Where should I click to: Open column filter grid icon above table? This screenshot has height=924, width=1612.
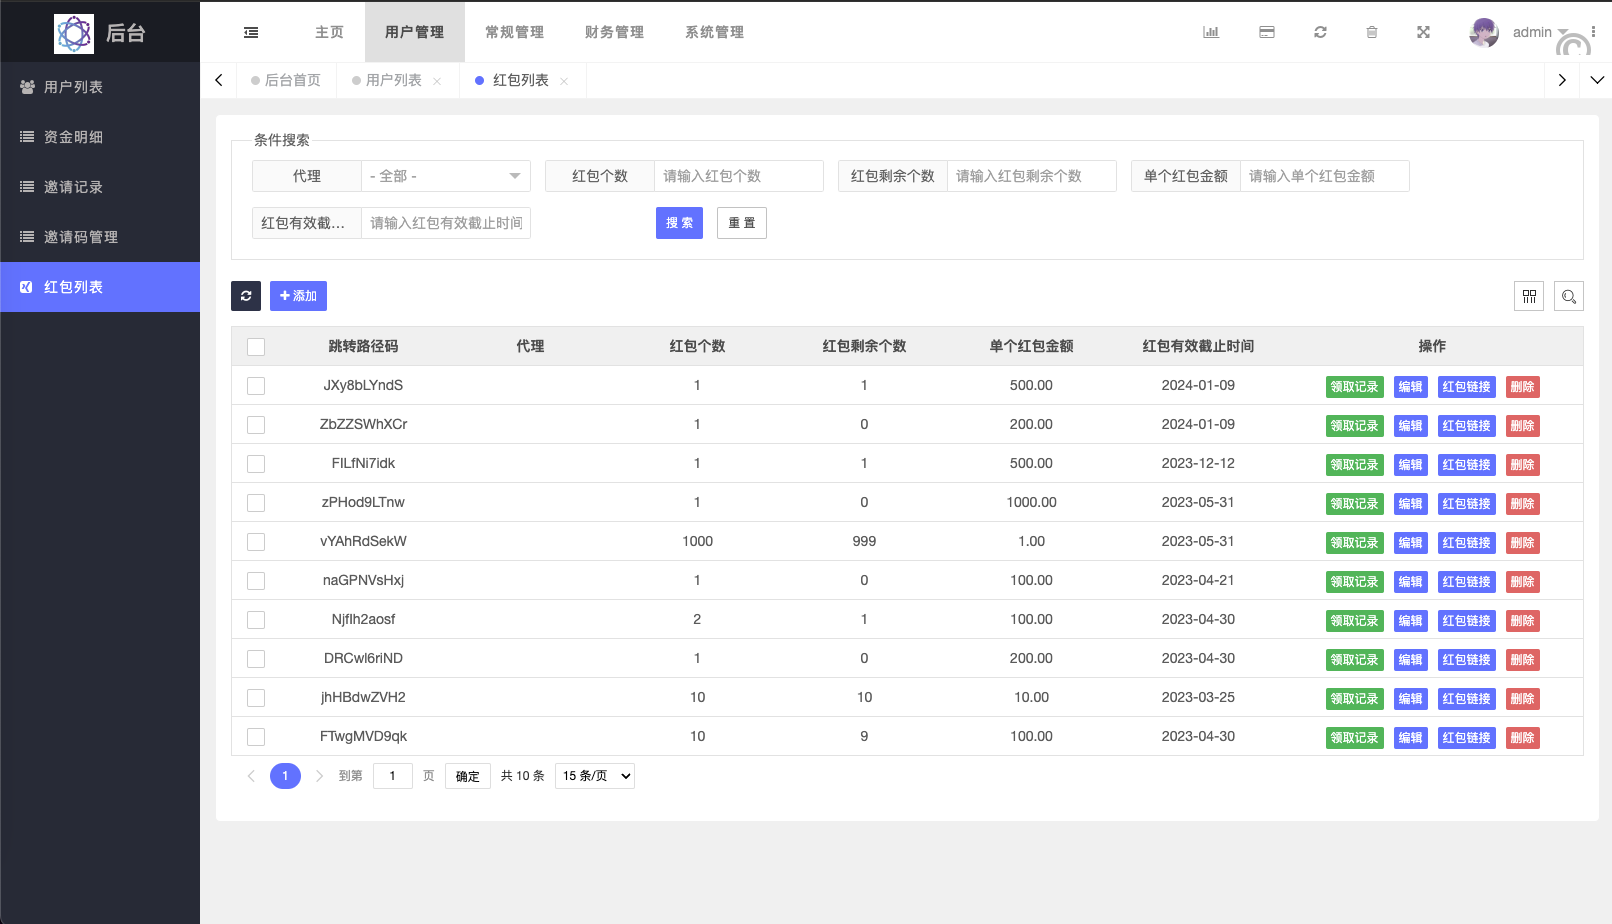(1529, 296)
